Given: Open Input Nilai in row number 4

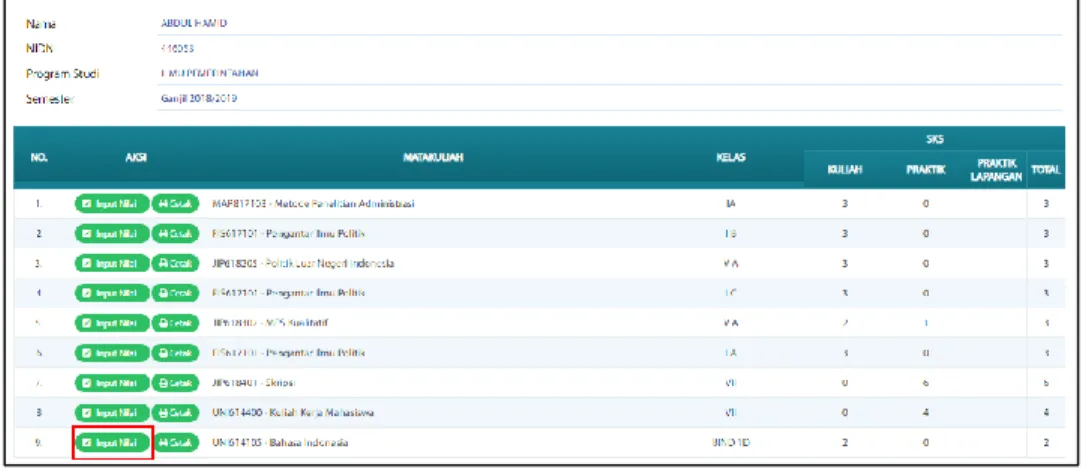Looking at the screenshot, I should (112, 293).
